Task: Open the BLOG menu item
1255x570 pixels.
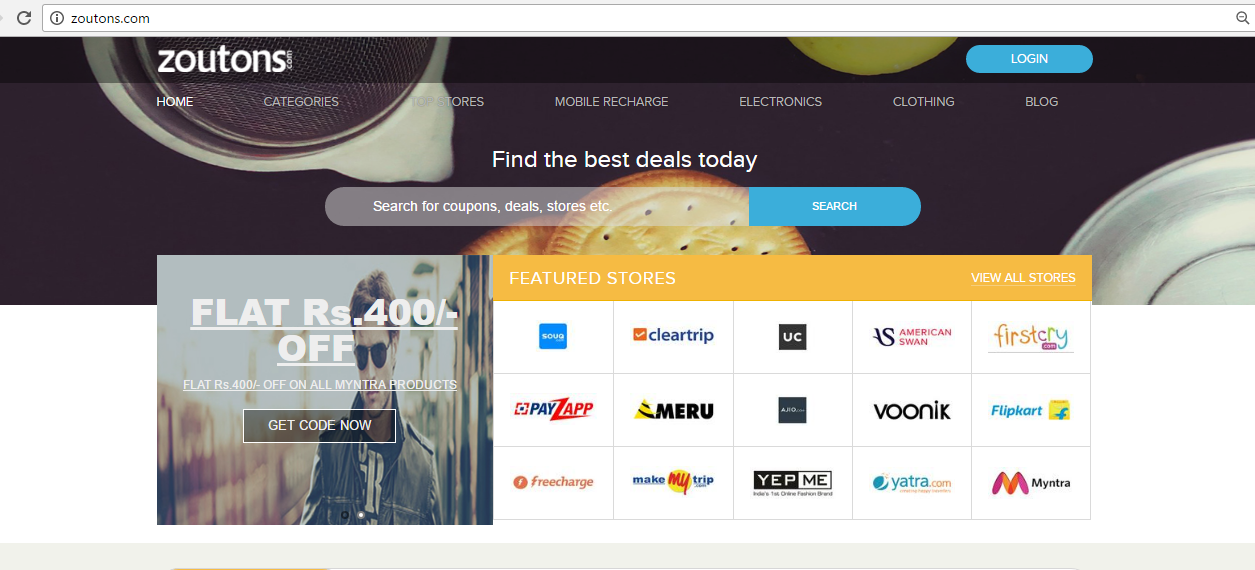Action: (x=1041, y=101)
